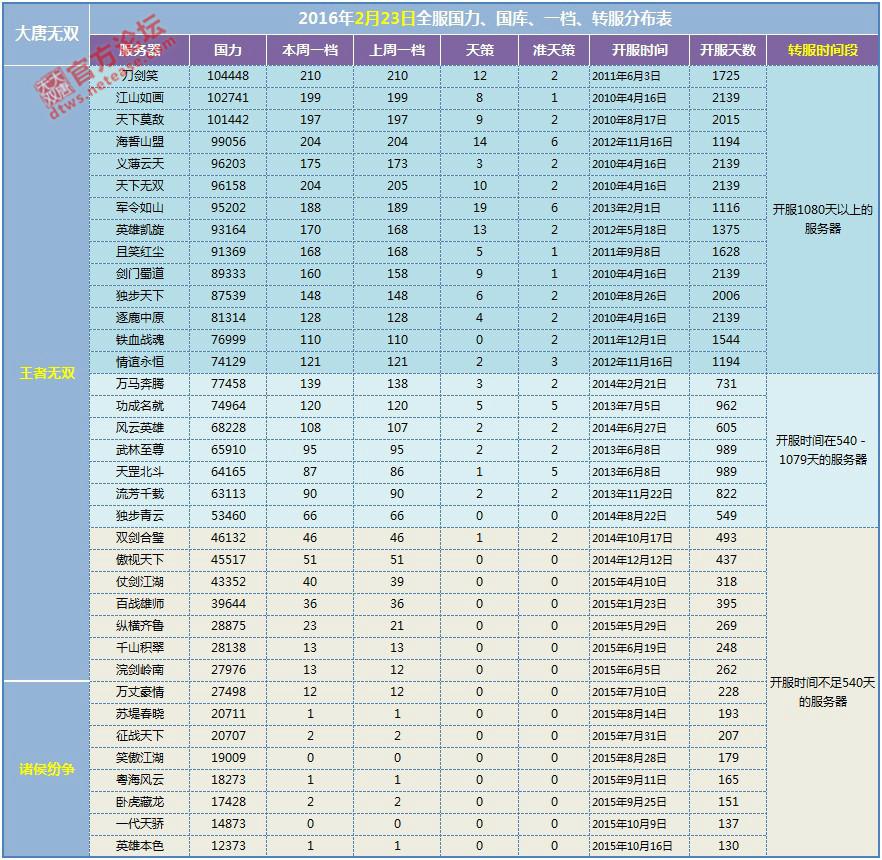Image resolution: width=882 pixels, height=860 pixels.
Task: Click the 开服1080天以上的服务器 cell
Action: pos(822,219)
